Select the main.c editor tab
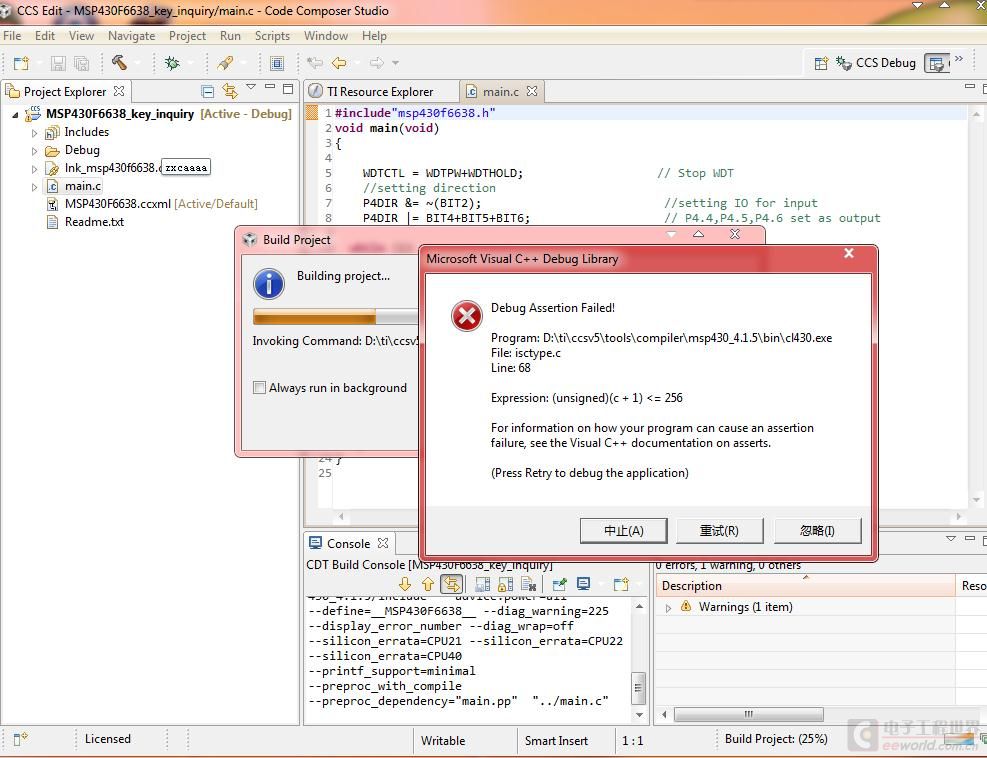The height and width of the screenshot is (758, 987). 500,92
